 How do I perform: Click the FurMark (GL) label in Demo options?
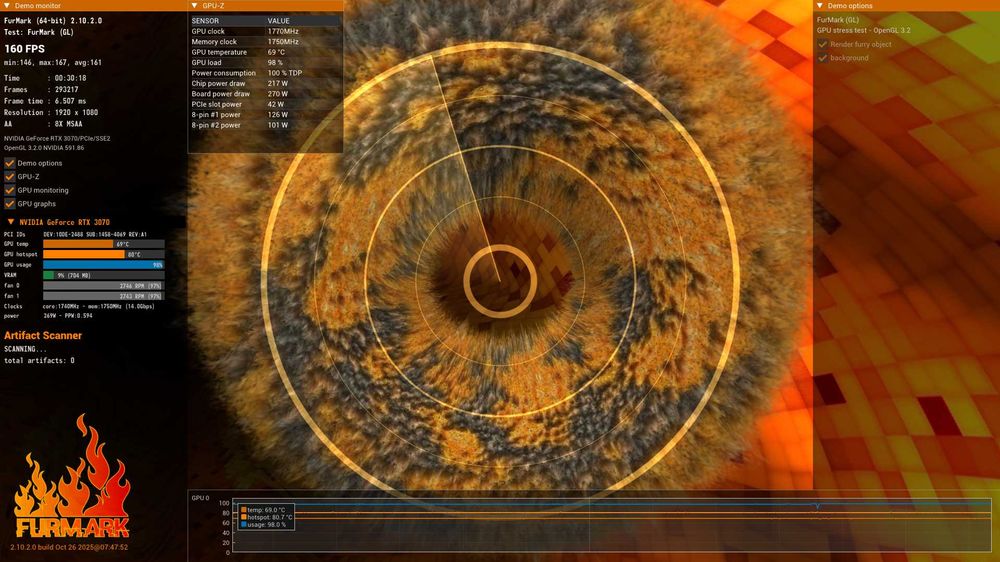(838, 20)
